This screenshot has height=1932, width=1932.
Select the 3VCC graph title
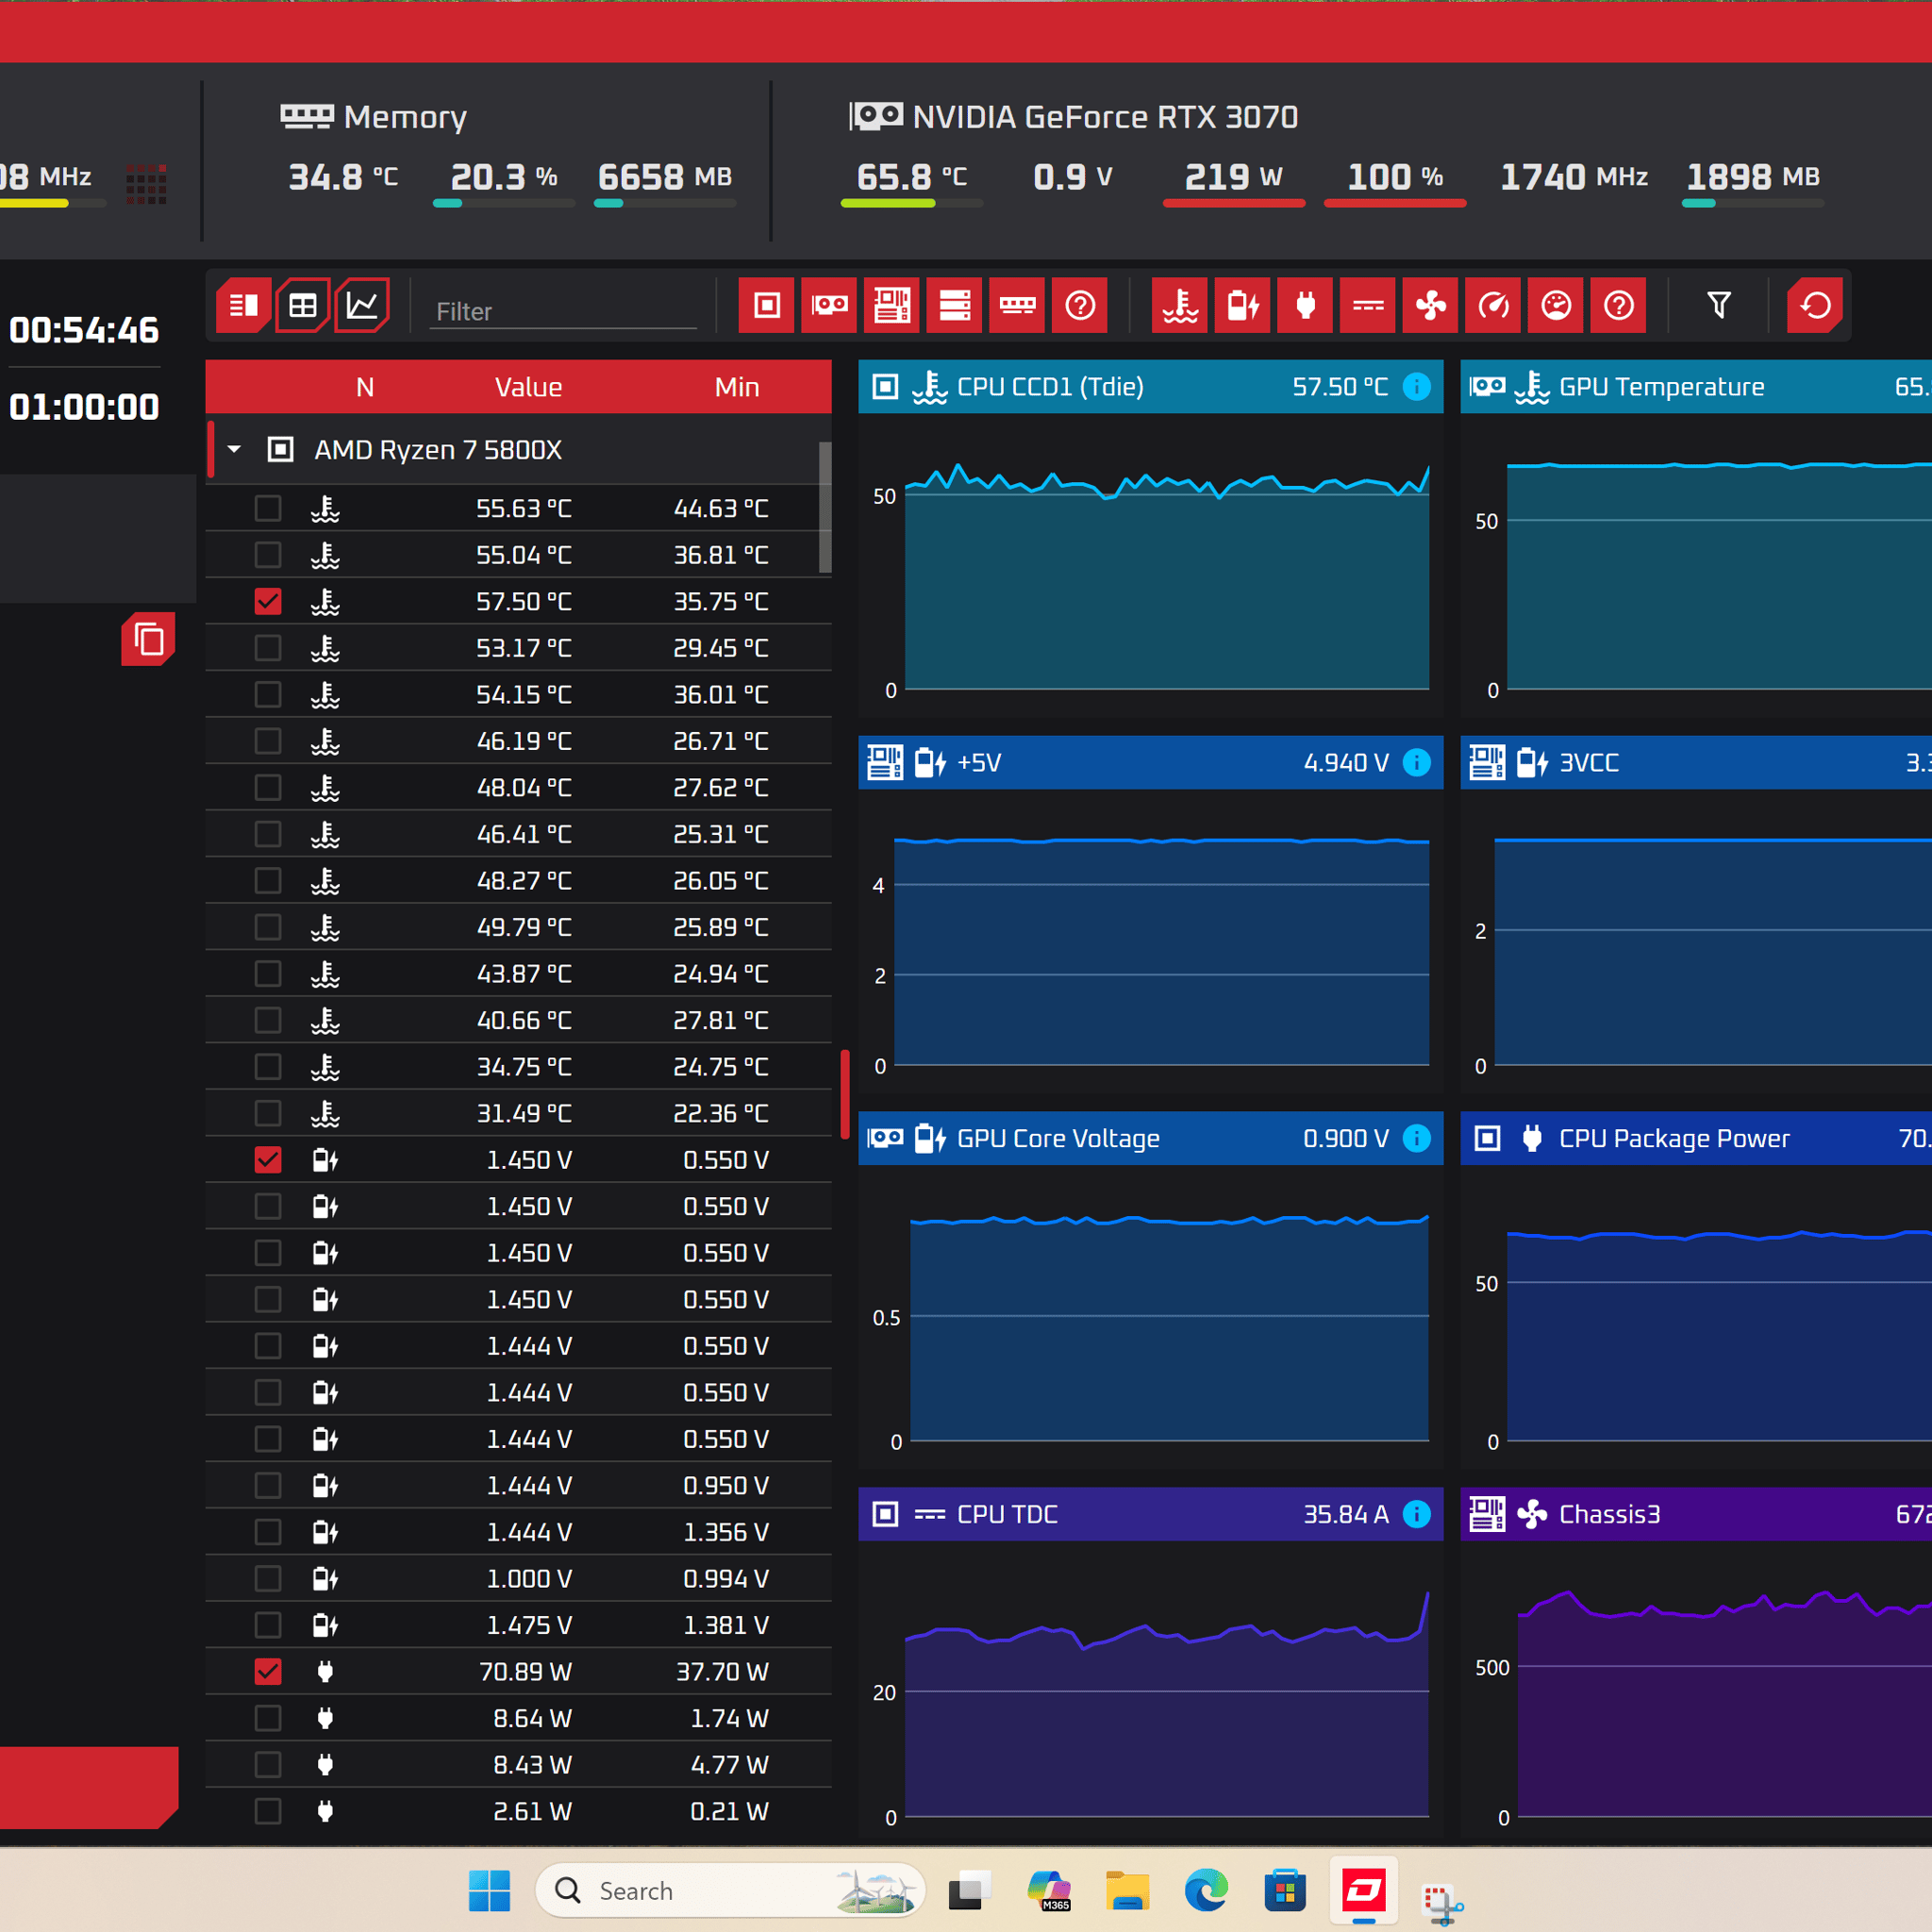1589,763
